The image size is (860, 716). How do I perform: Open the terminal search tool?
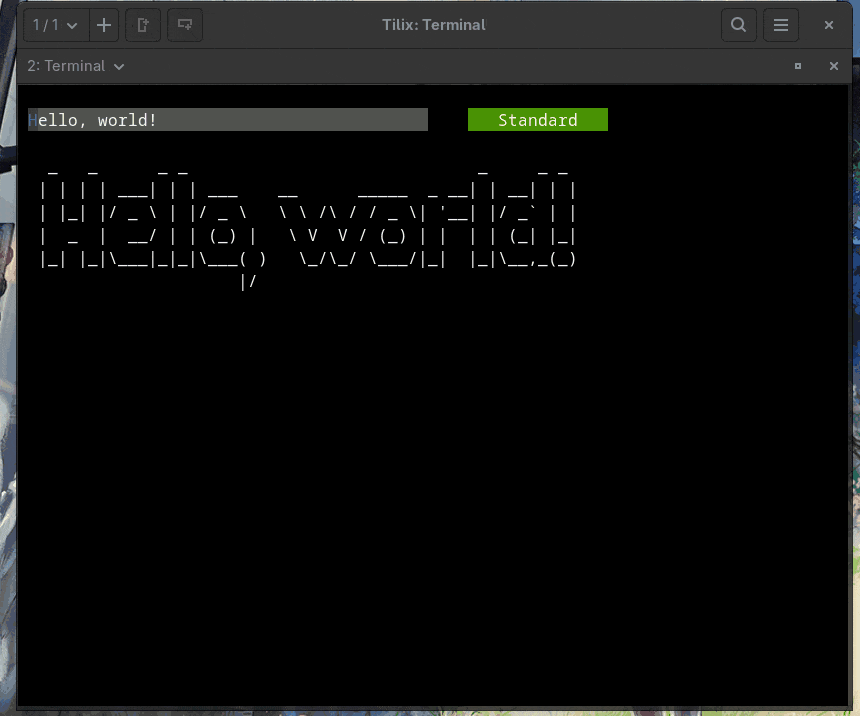(739, 25)
